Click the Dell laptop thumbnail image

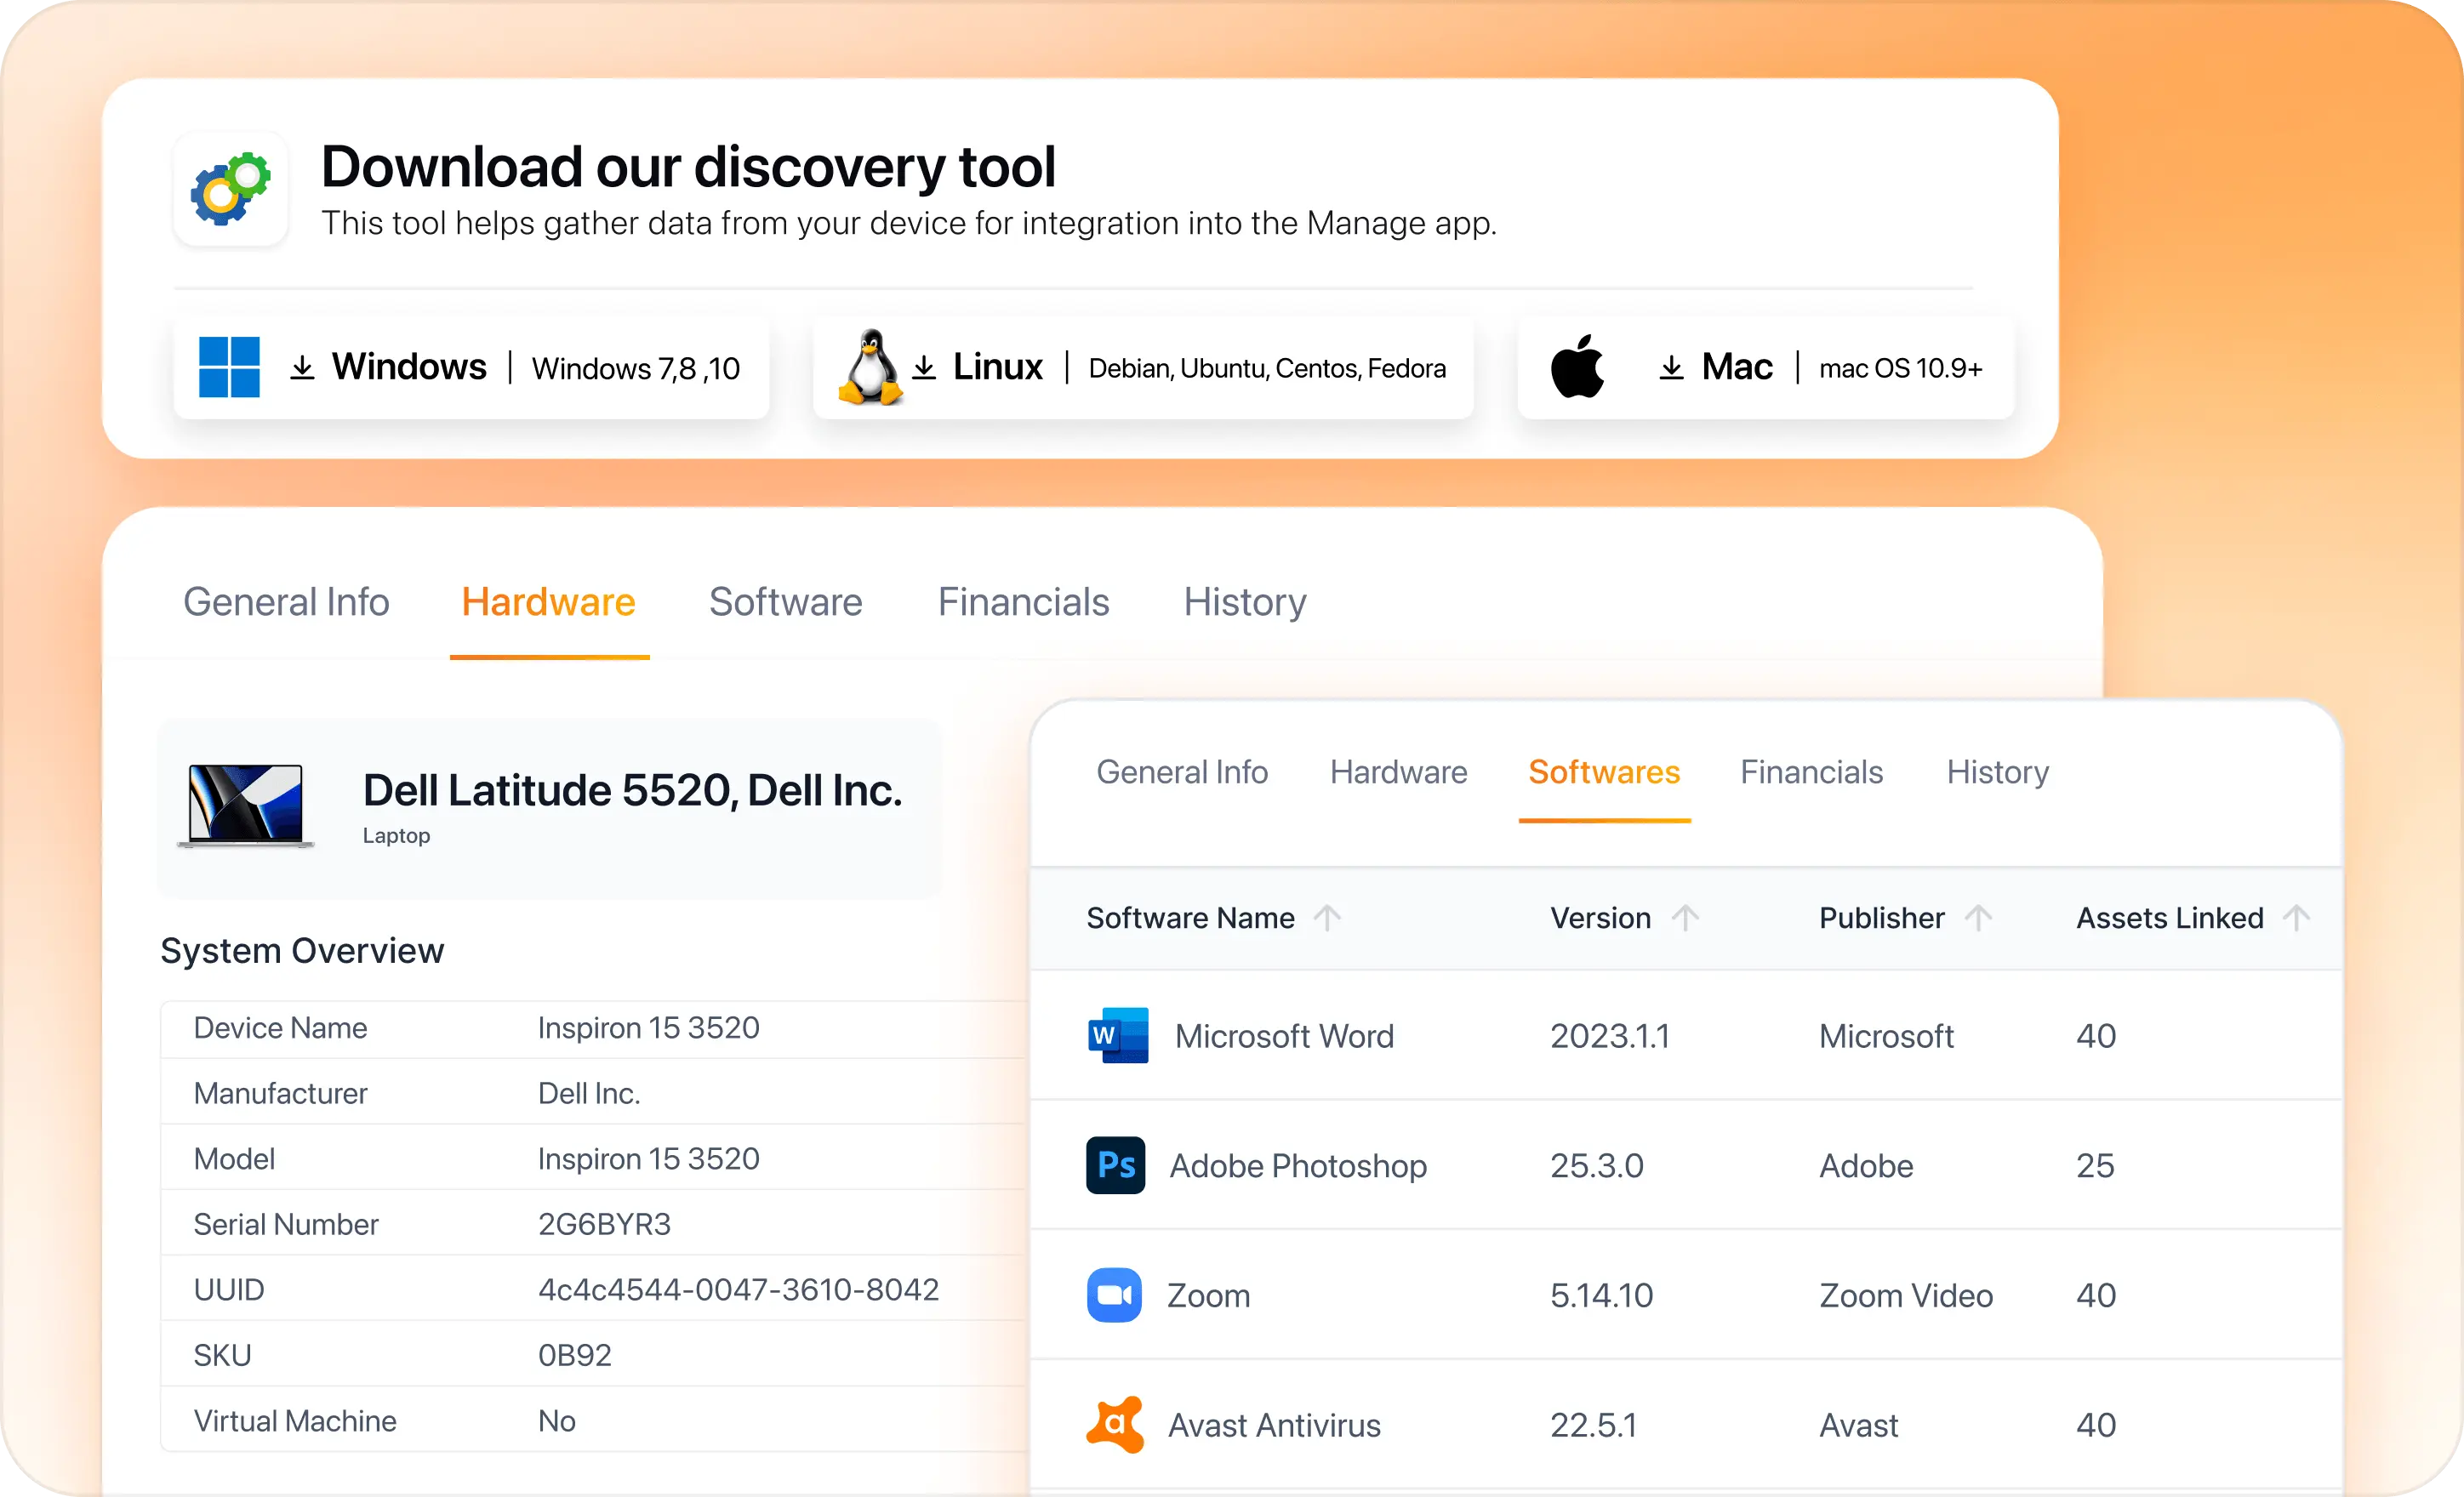246,805
